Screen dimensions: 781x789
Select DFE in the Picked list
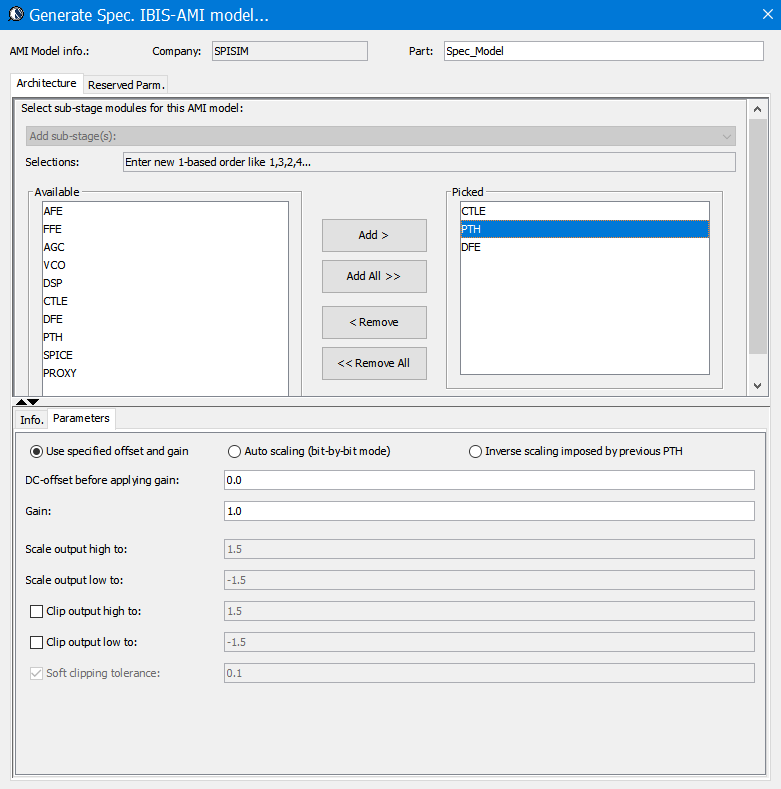pos(471,247)
